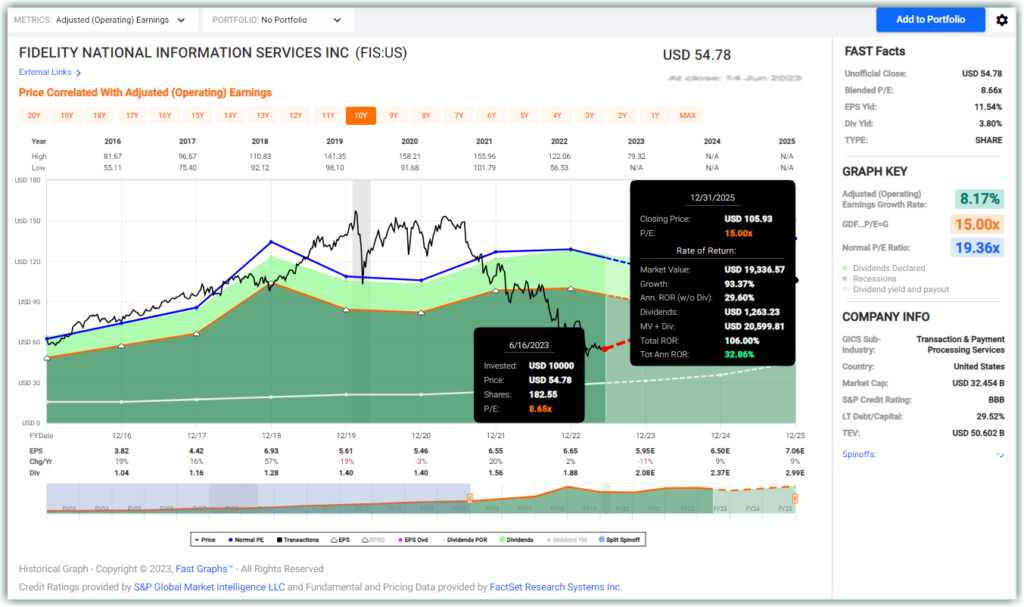Open the Portfolio dropdown
The image size is (1024, 607).
[277, 20]
